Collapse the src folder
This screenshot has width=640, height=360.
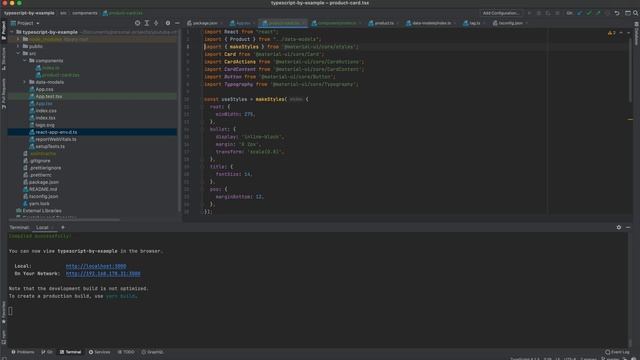18,53
